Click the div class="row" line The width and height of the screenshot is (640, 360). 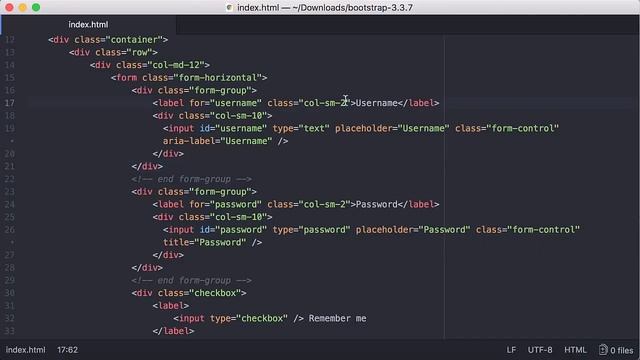113,52
